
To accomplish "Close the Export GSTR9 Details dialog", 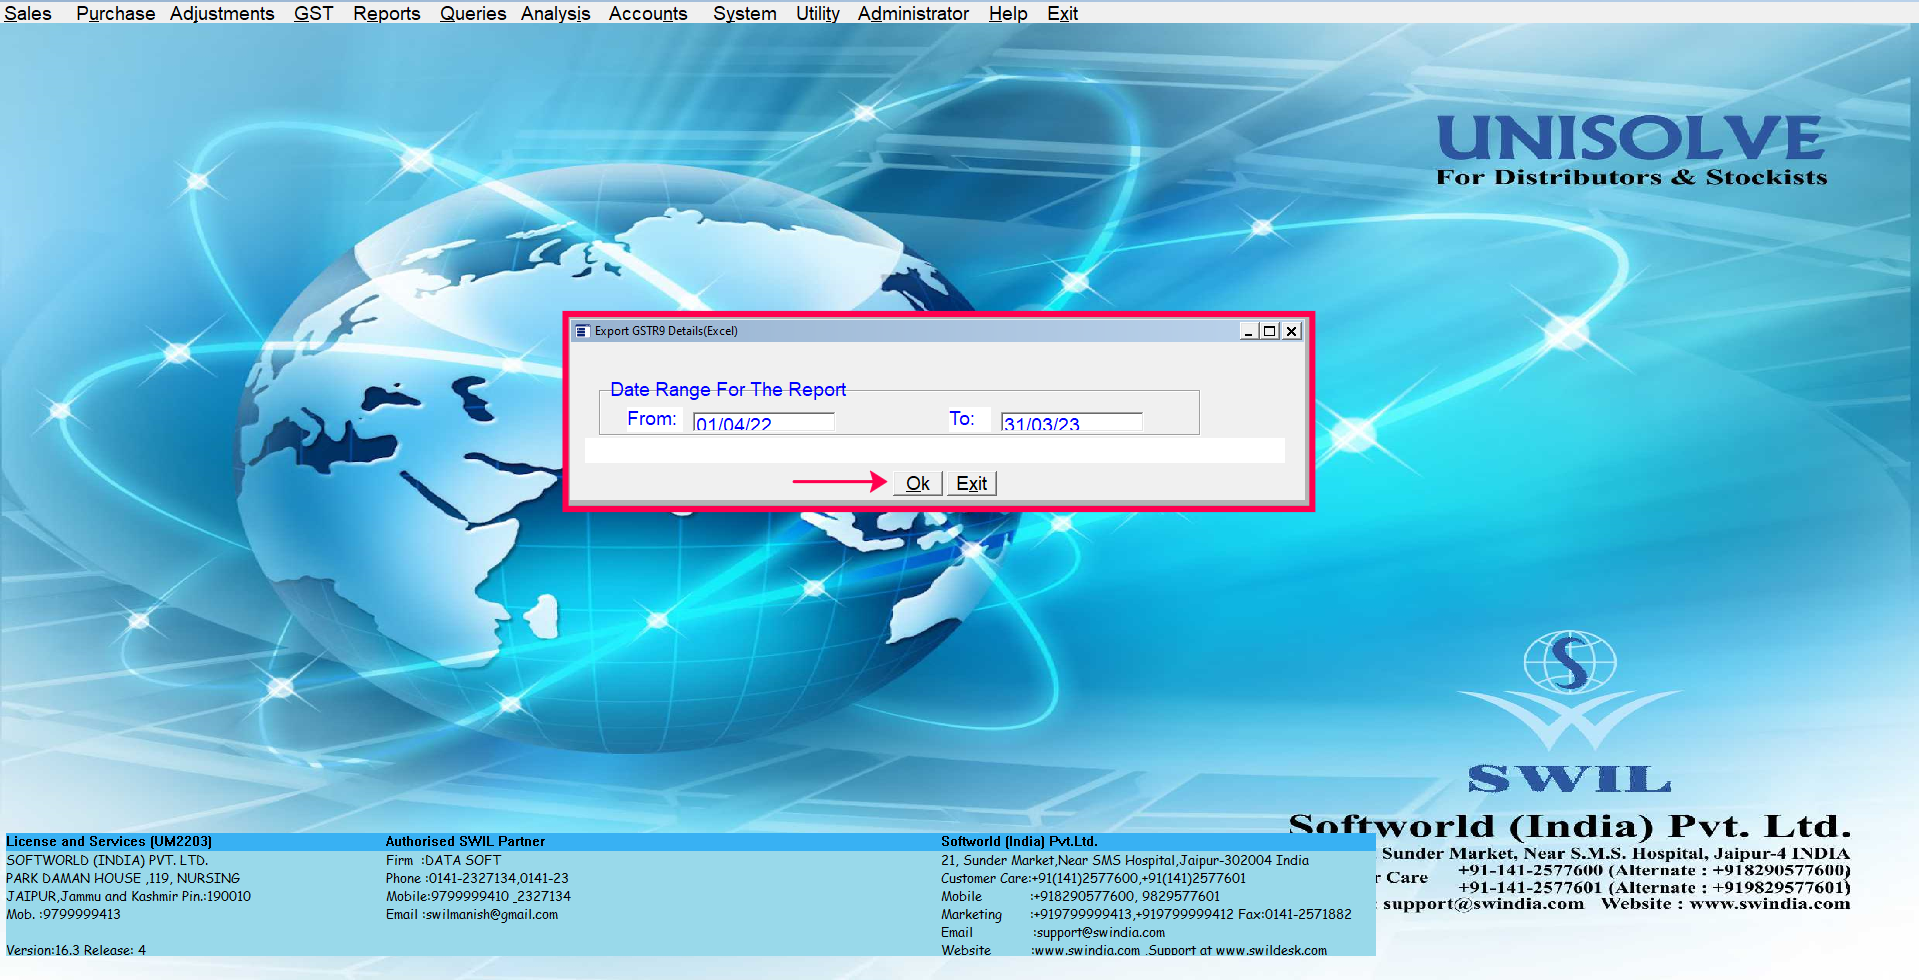I will [1291, 331].
